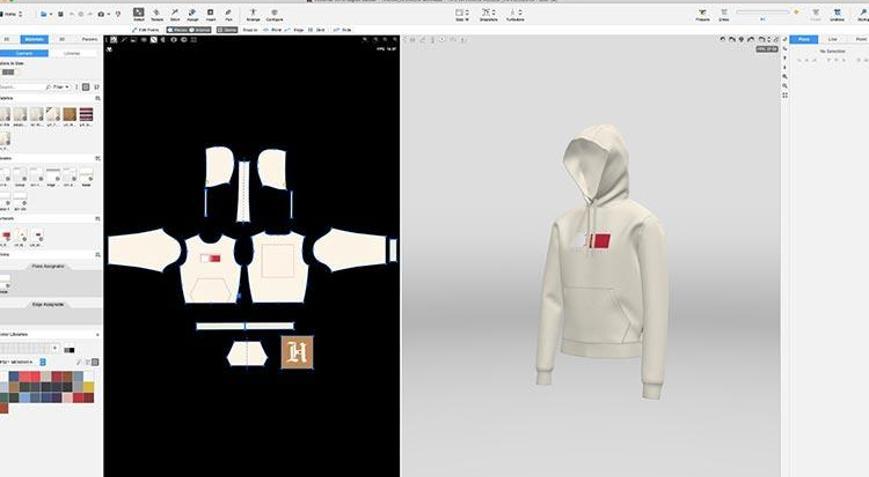This screenshot has width=869, height=477.
Task: Click the Dress avatar icon
Action: point(724,14)
